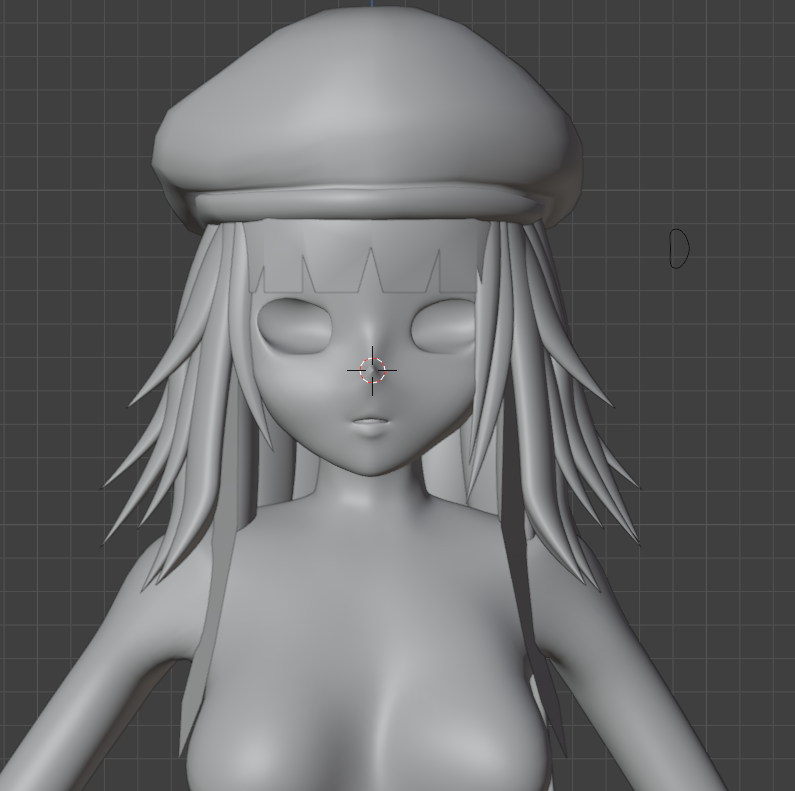Click the 3D cursor crosshair on the nose

point(373,371)
